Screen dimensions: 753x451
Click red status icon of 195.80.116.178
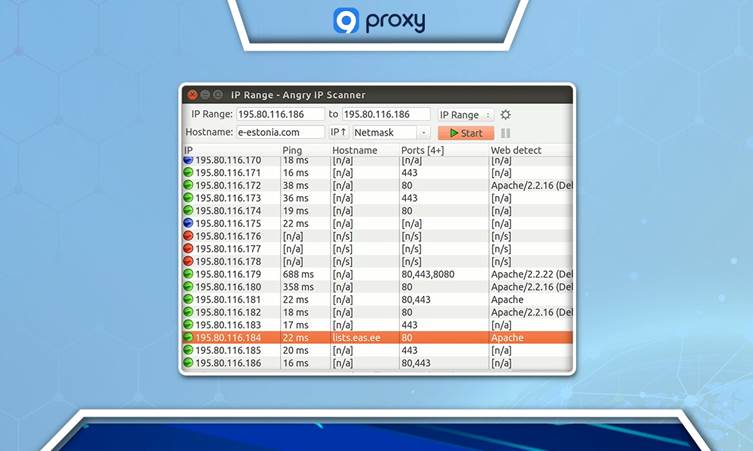click(x=188, y=261)
